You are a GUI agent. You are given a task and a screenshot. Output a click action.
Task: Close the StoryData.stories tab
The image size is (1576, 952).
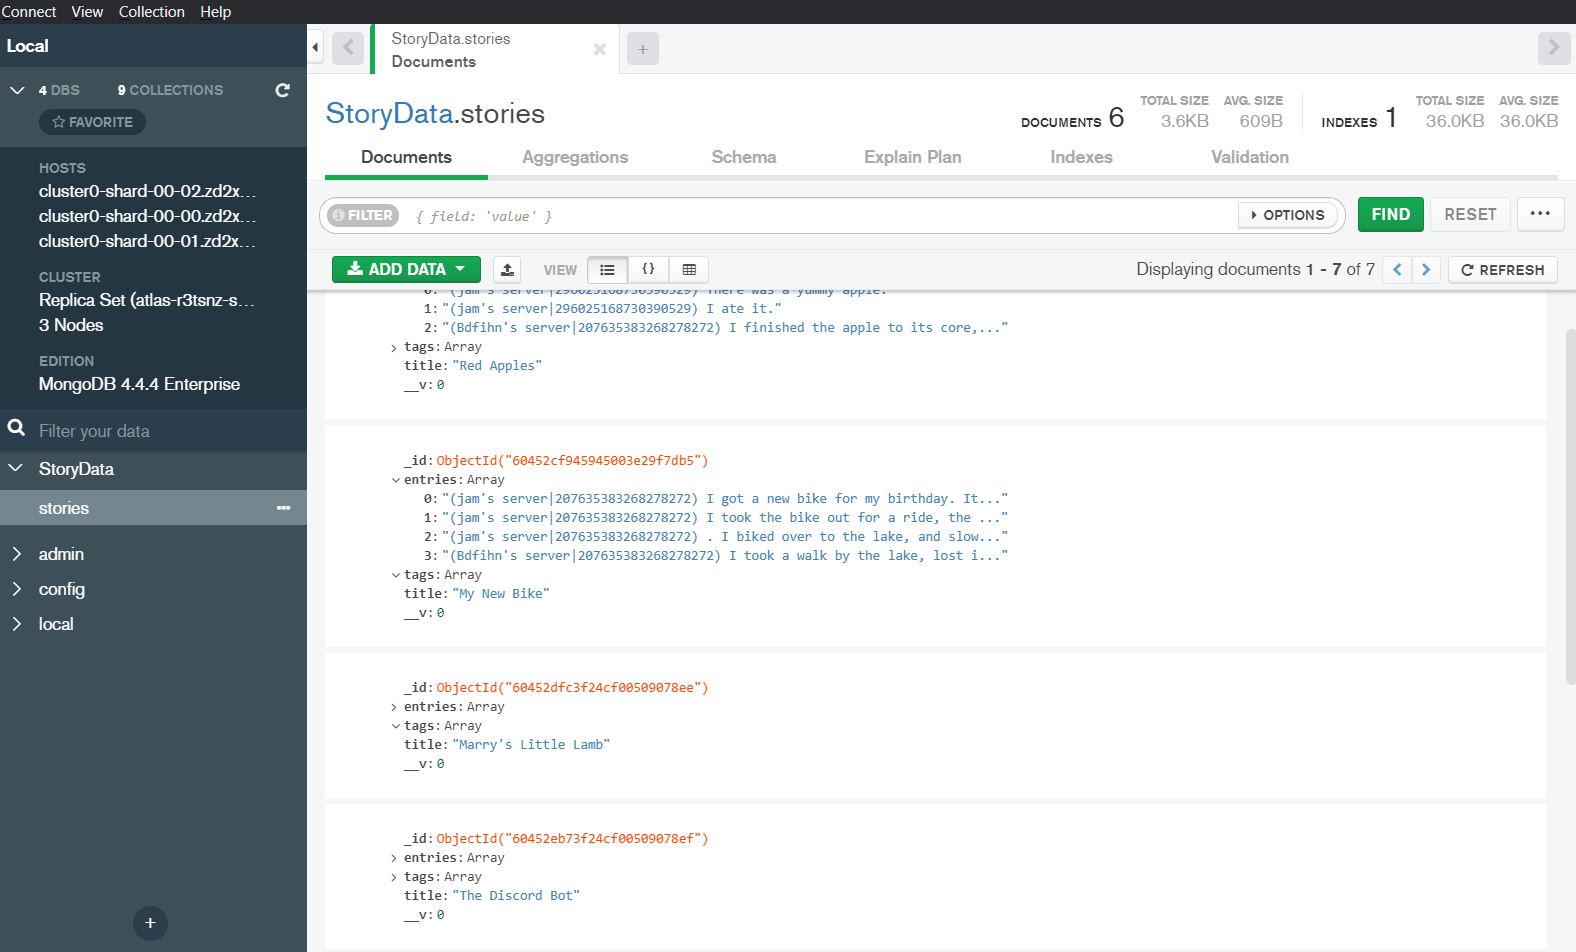tap(600, 49)
